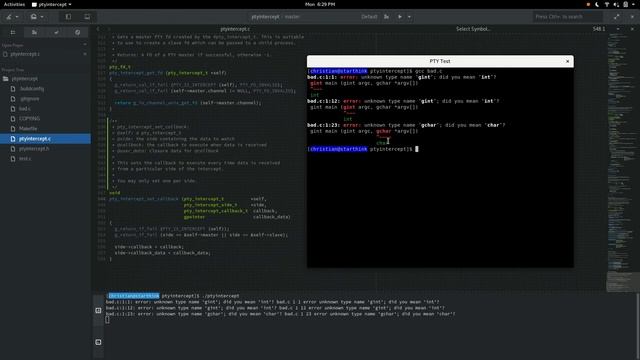The width and height of the screenshot is (640, 360).
Task: Switch to the checkmark todo sidebar tab
Action: pos(56,32)
